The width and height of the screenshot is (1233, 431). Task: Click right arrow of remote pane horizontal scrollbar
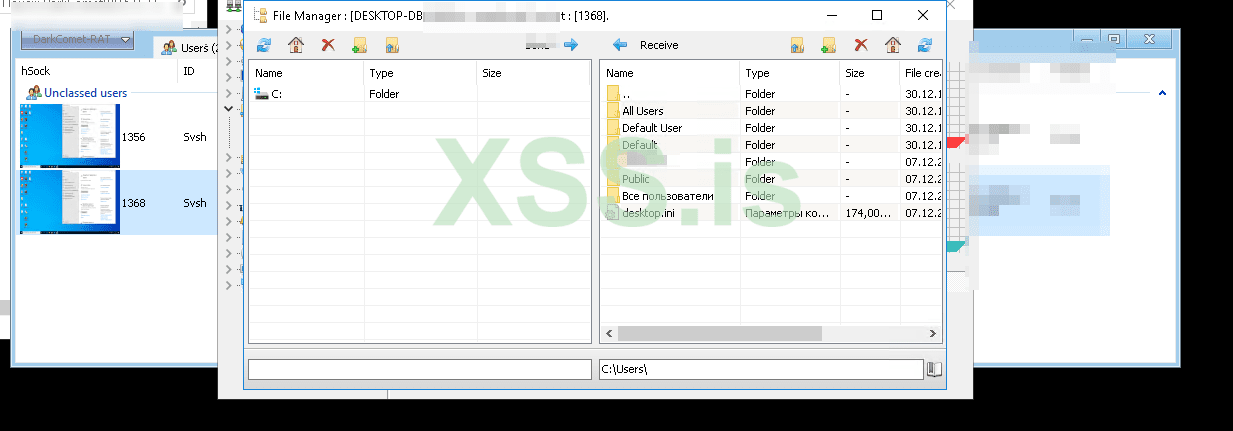tap(934, 334)
